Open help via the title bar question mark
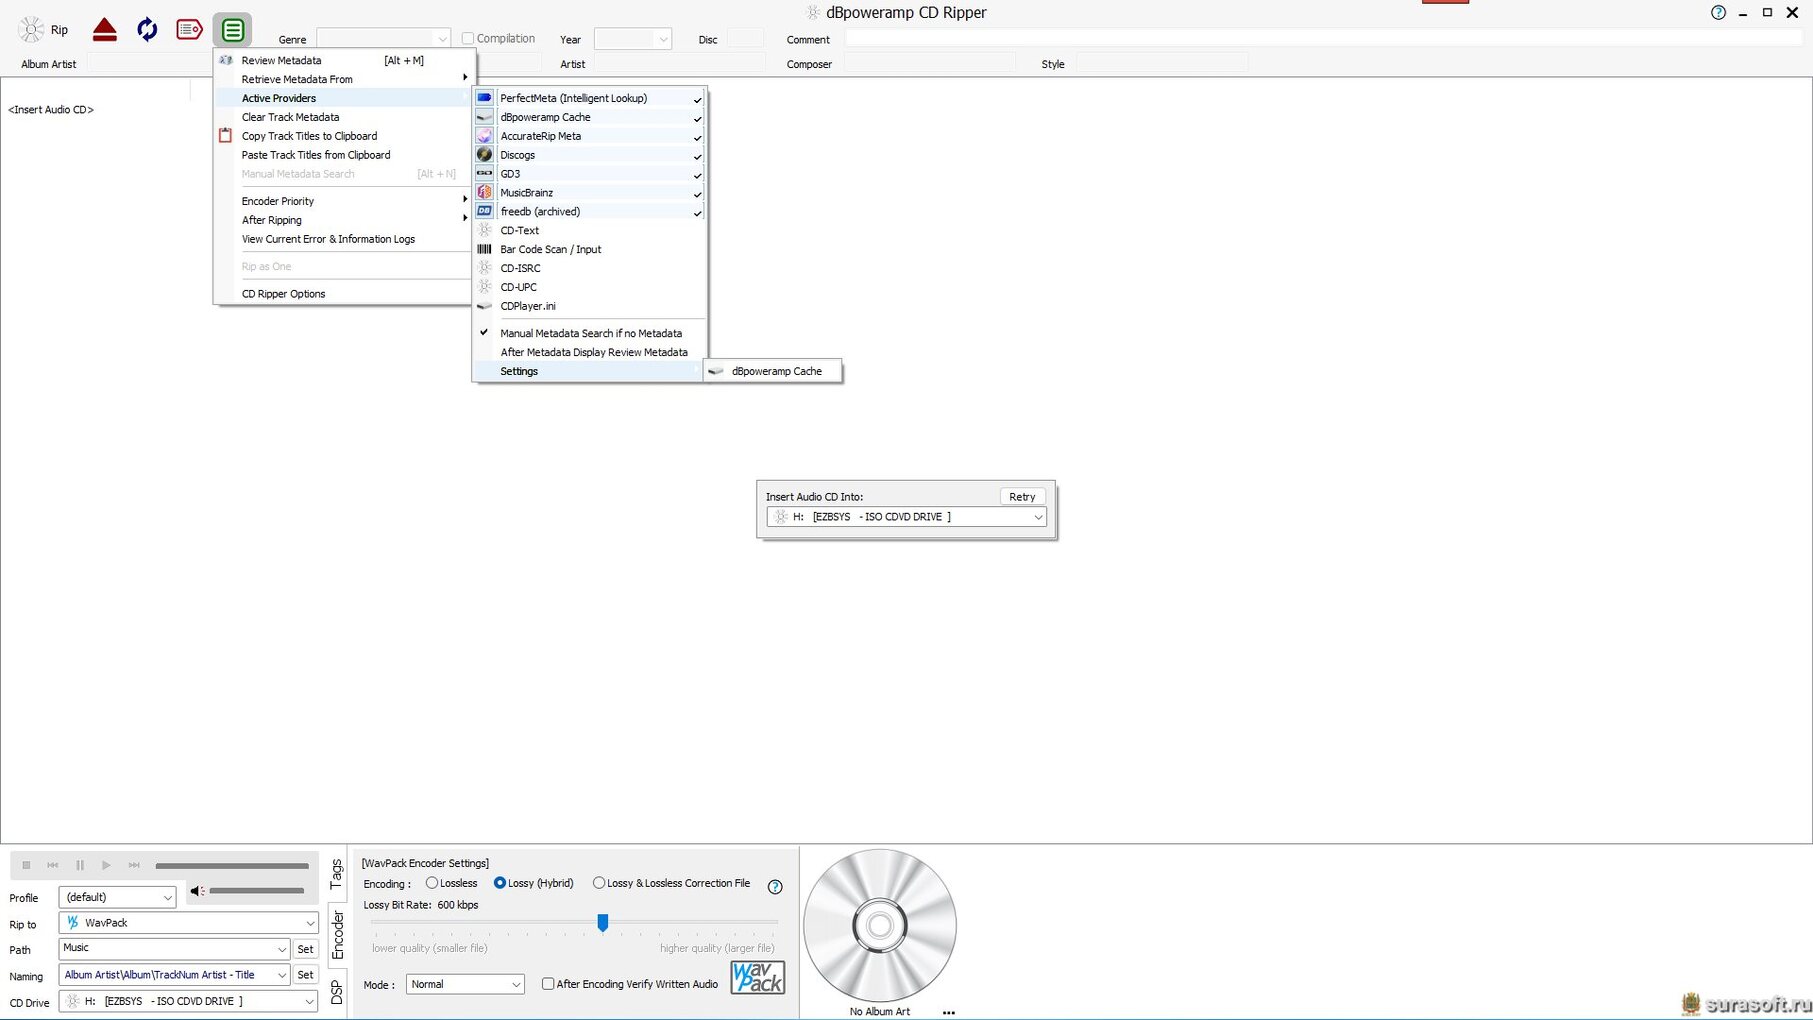The image size is (1813, 1020). click(1718, 13)
